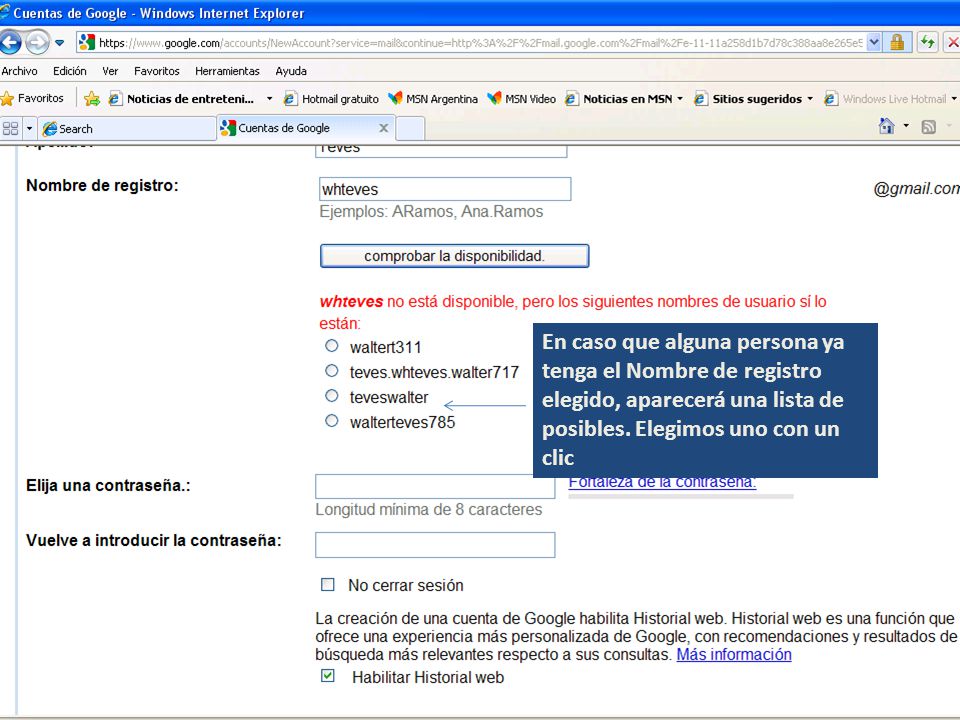Go to the home page icon
Image resolution: width=960 pixels, height=720 pixels.
[x=887, y=126]
